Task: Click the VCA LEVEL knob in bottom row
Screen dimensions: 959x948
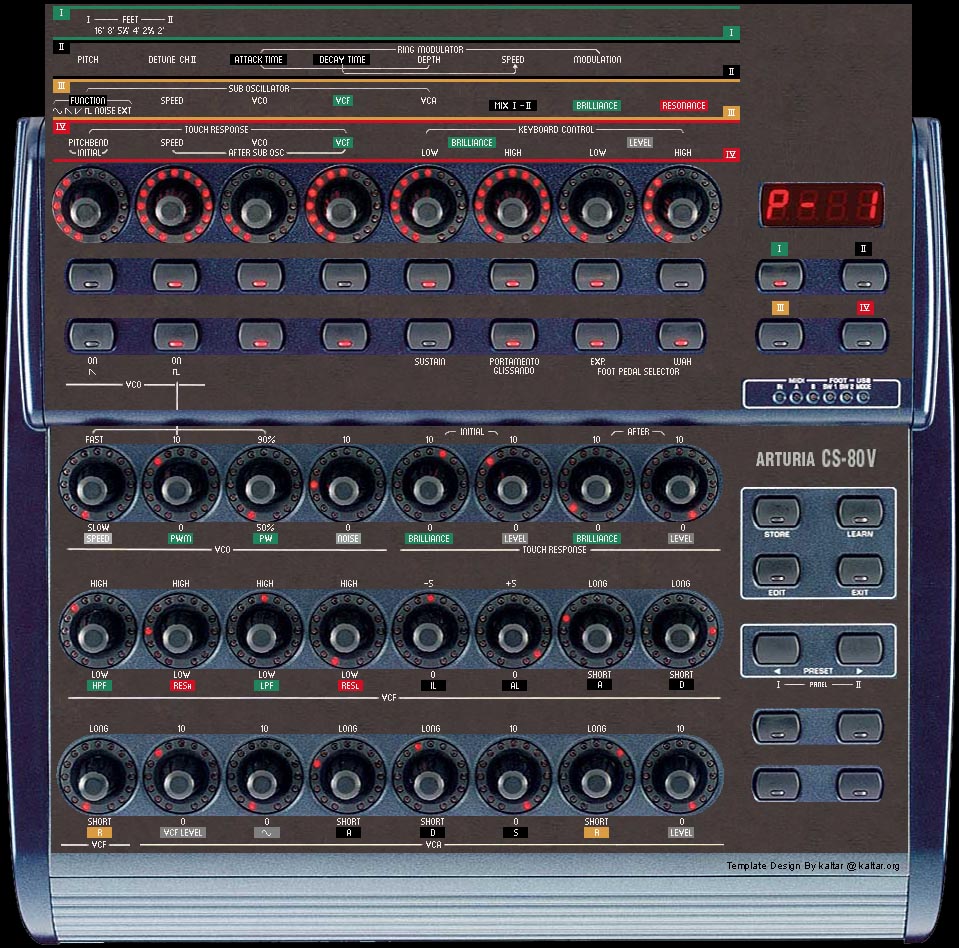Action: [680, 777]
